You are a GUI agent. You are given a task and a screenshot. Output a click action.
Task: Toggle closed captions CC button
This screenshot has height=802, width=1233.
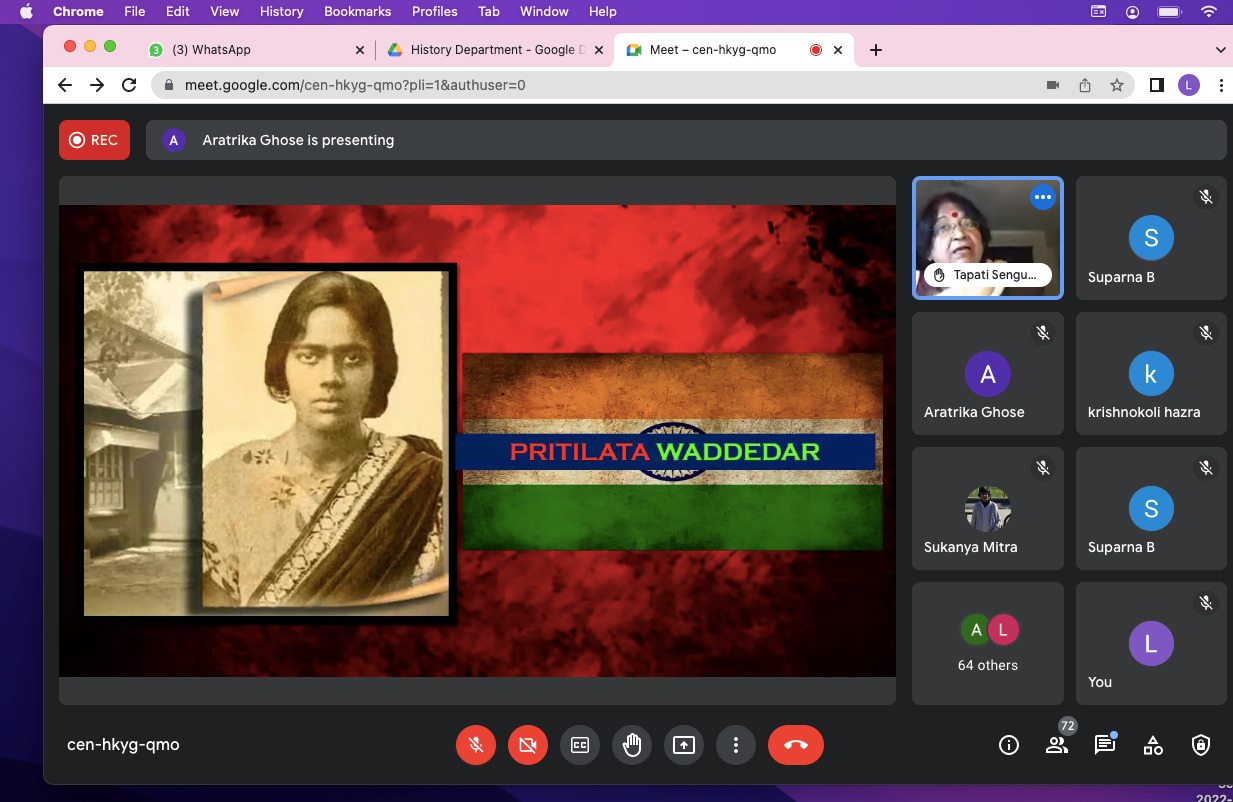pos(580,745)
